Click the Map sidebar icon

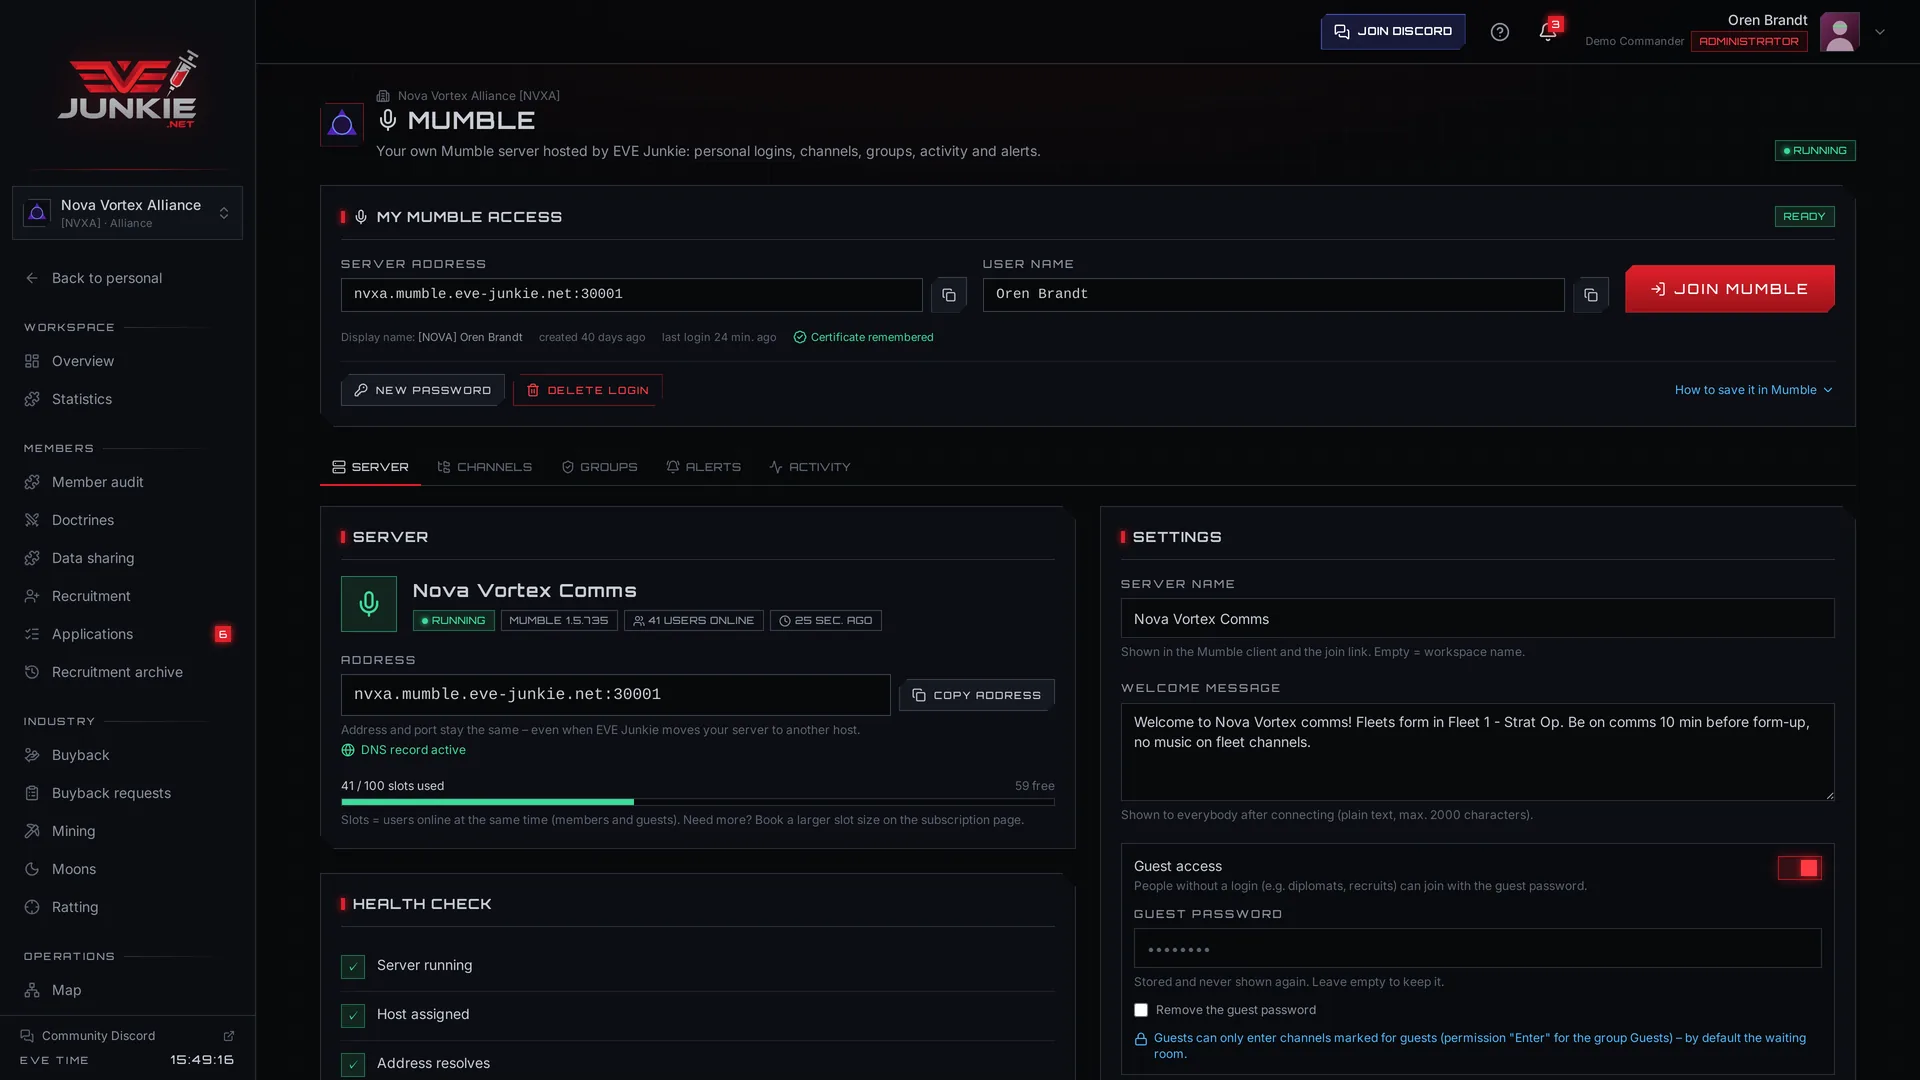pyautogui.click(x=32, y=990)
